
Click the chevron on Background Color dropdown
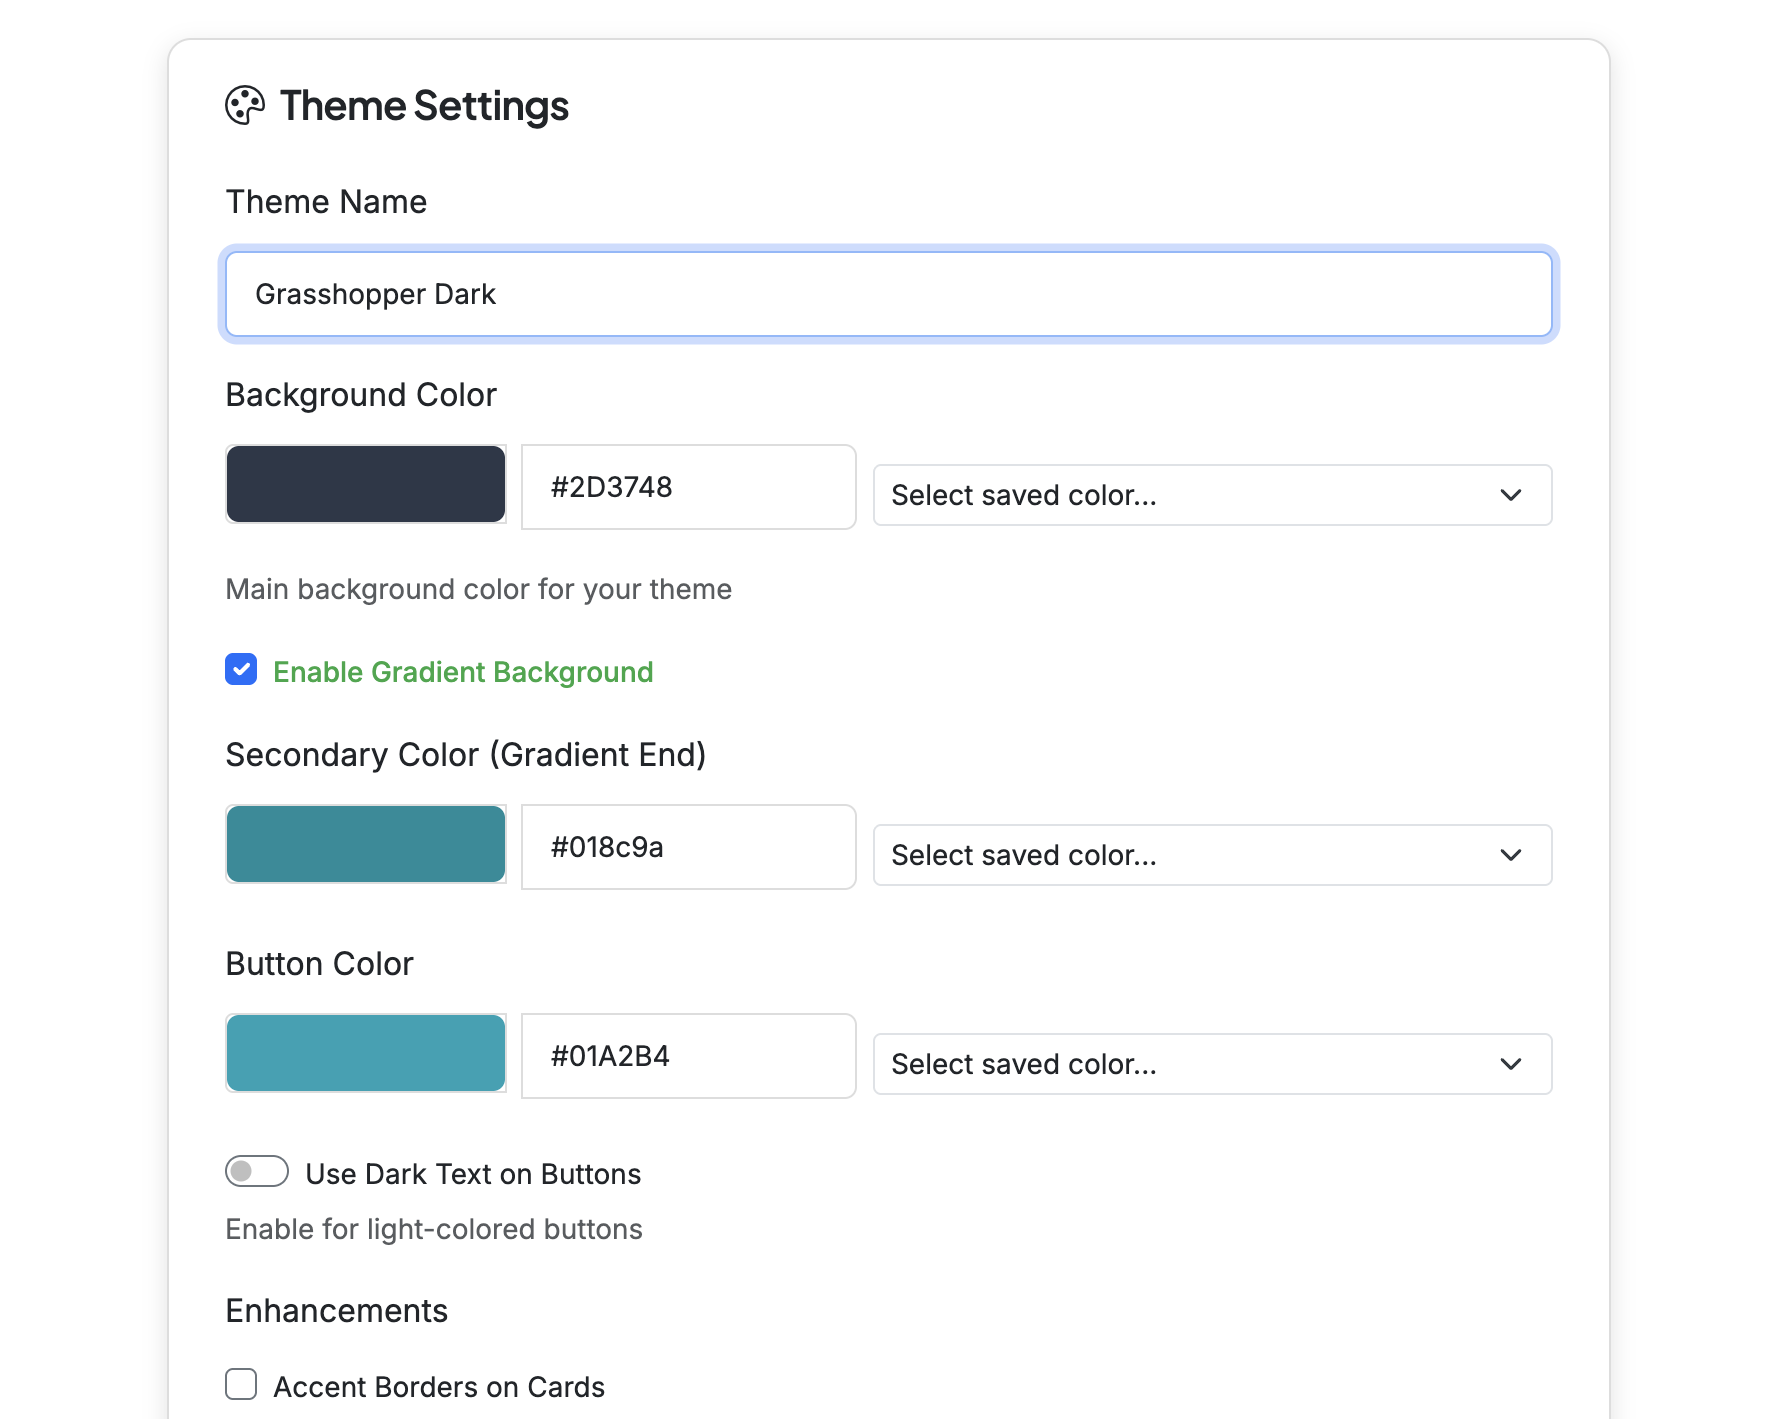(1511, 494)
